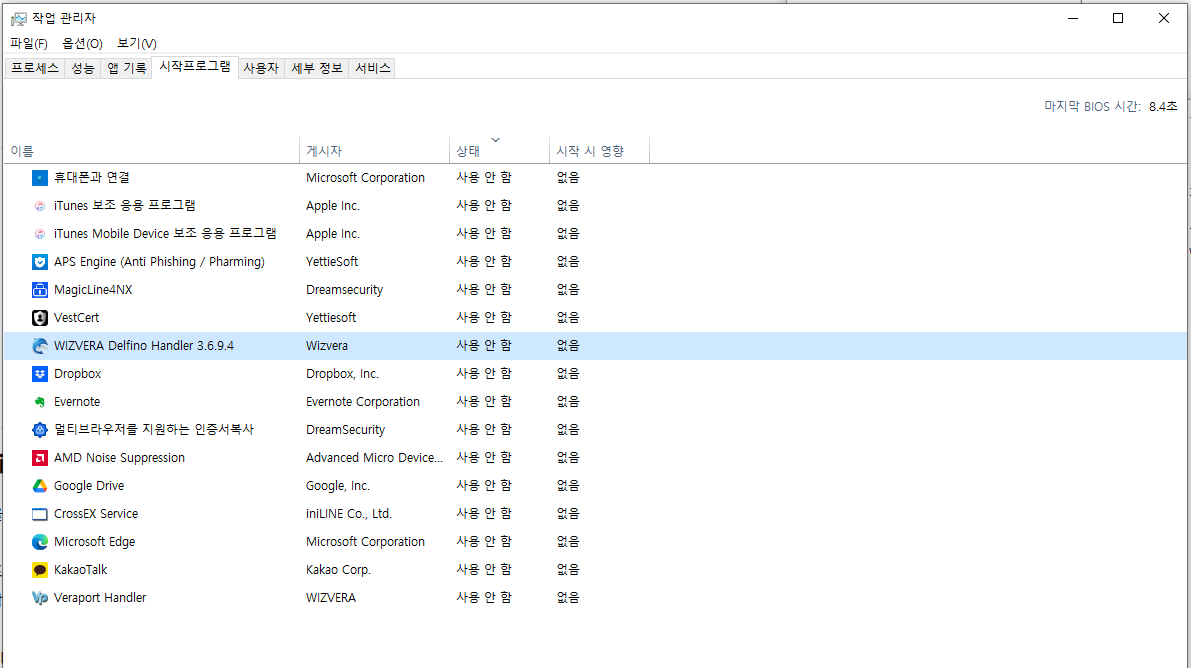Click publisher Advanced Micro Device...

tap(374, 457)
